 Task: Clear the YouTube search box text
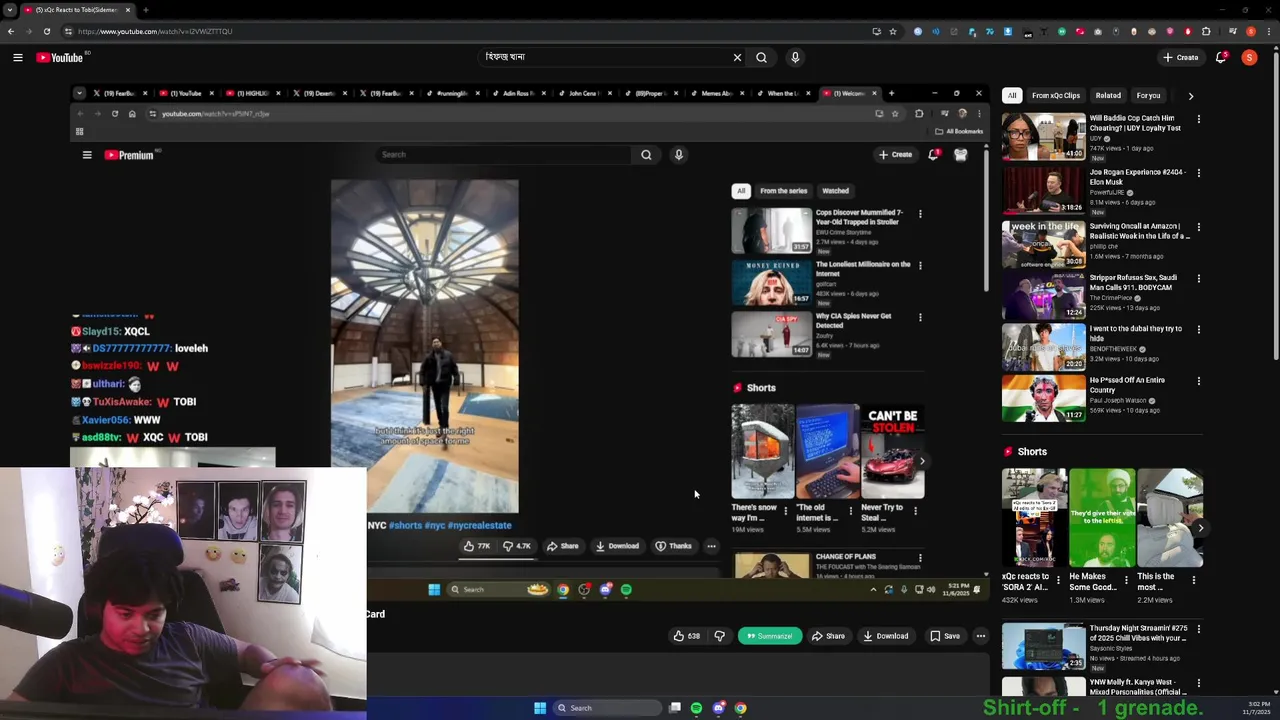click(x=737, y=58)
